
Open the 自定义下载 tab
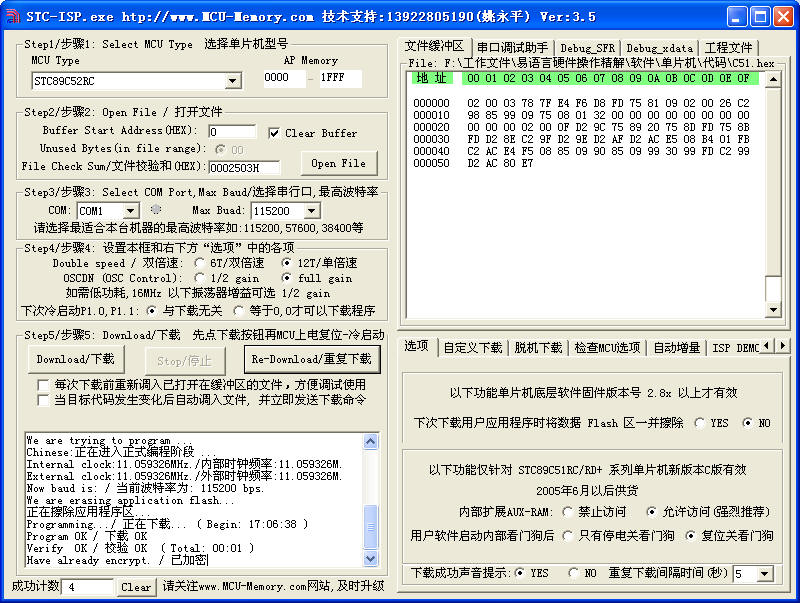[473, 348]
